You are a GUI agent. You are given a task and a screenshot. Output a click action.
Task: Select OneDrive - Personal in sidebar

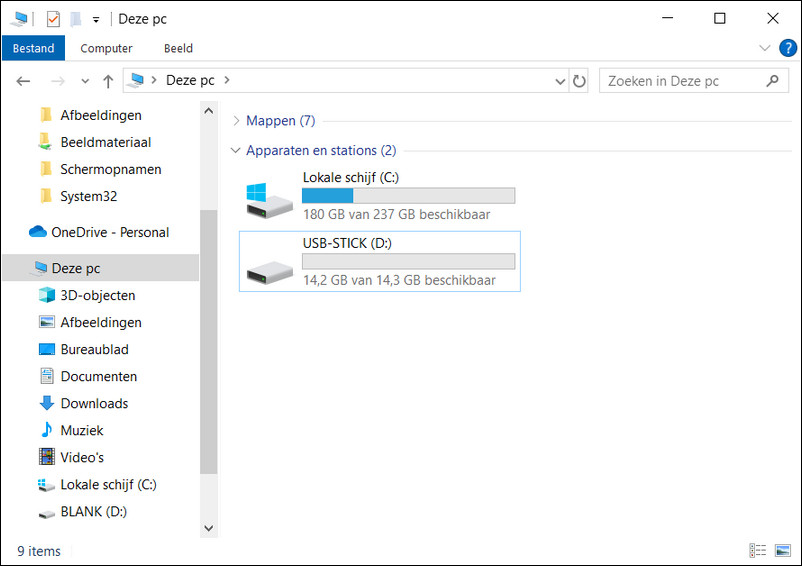click(x=110, y=232)
